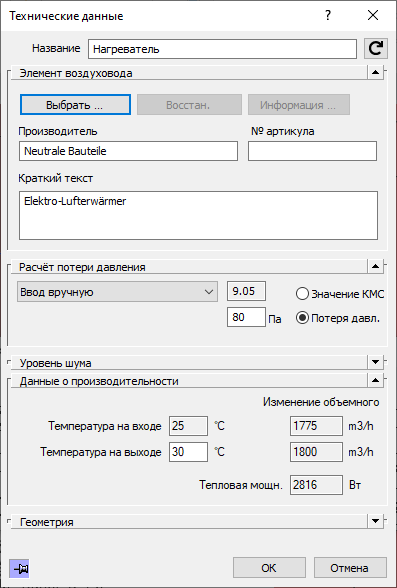Click the Отмена button
Image resolution: width=397 pixels, height=588 pixels.
[x=350, y=568]
